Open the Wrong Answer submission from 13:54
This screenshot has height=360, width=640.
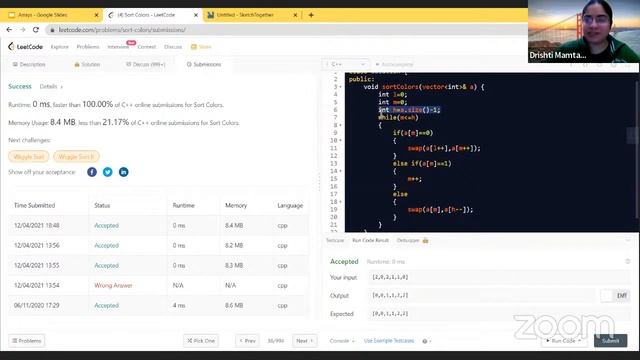click(113, 285)
